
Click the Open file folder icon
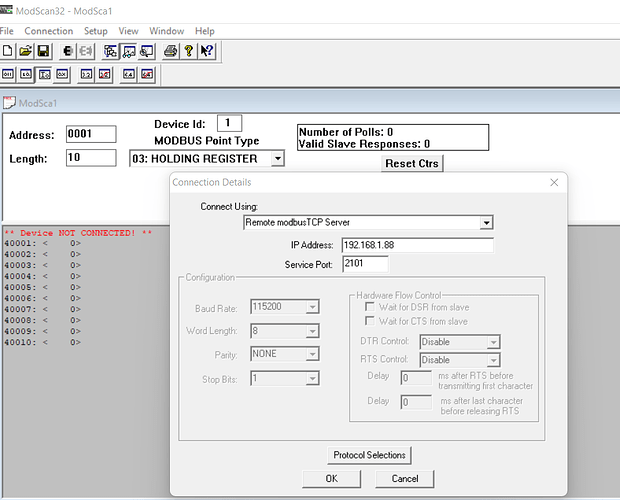25,51
